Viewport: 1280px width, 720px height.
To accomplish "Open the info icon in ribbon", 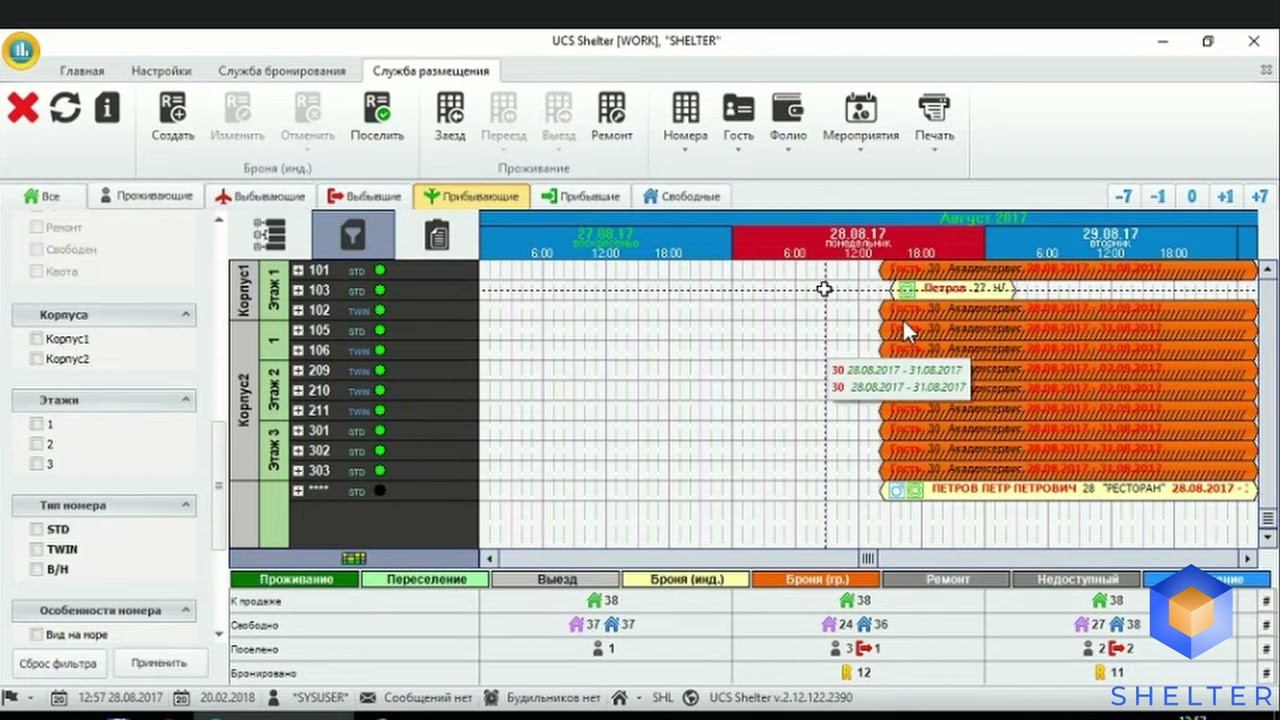I will tap(107, 107).
